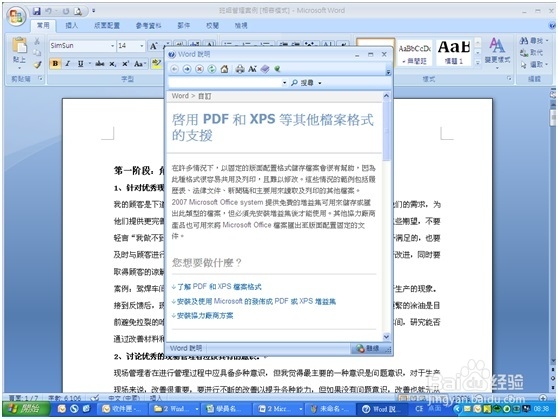The height and width of the screenshot is (419, 558).
Task: Open the Change Case Aa dropdown
Action: tap(140, 64)
